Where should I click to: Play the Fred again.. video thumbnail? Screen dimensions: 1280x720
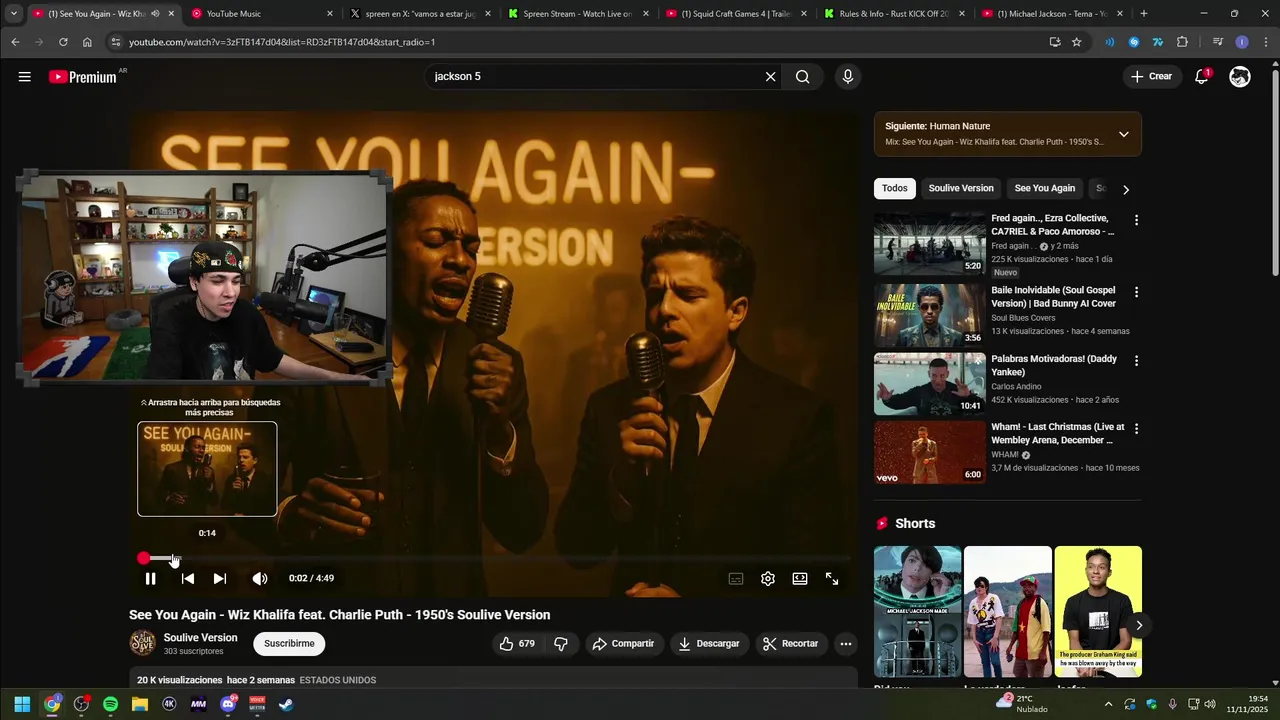[930, 243]
